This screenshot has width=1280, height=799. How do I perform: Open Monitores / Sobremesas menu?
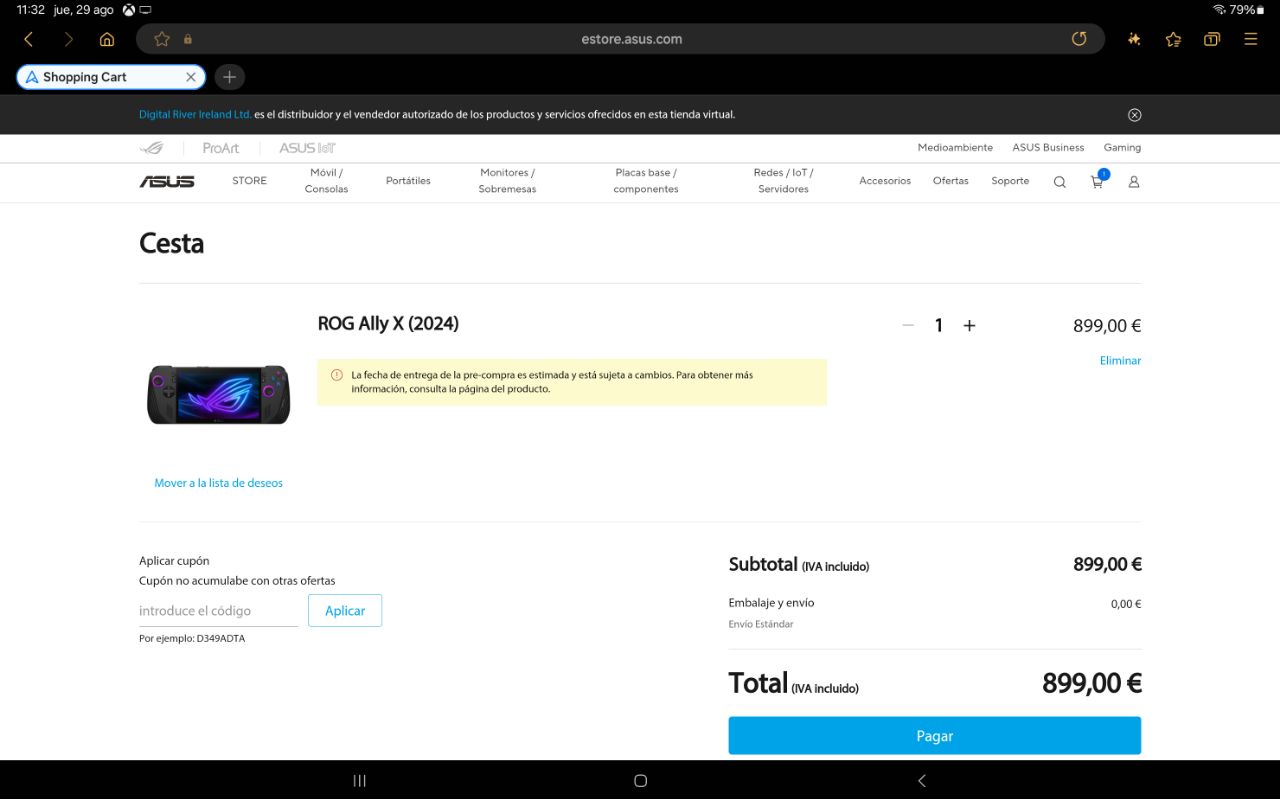(x=507, y=181)
